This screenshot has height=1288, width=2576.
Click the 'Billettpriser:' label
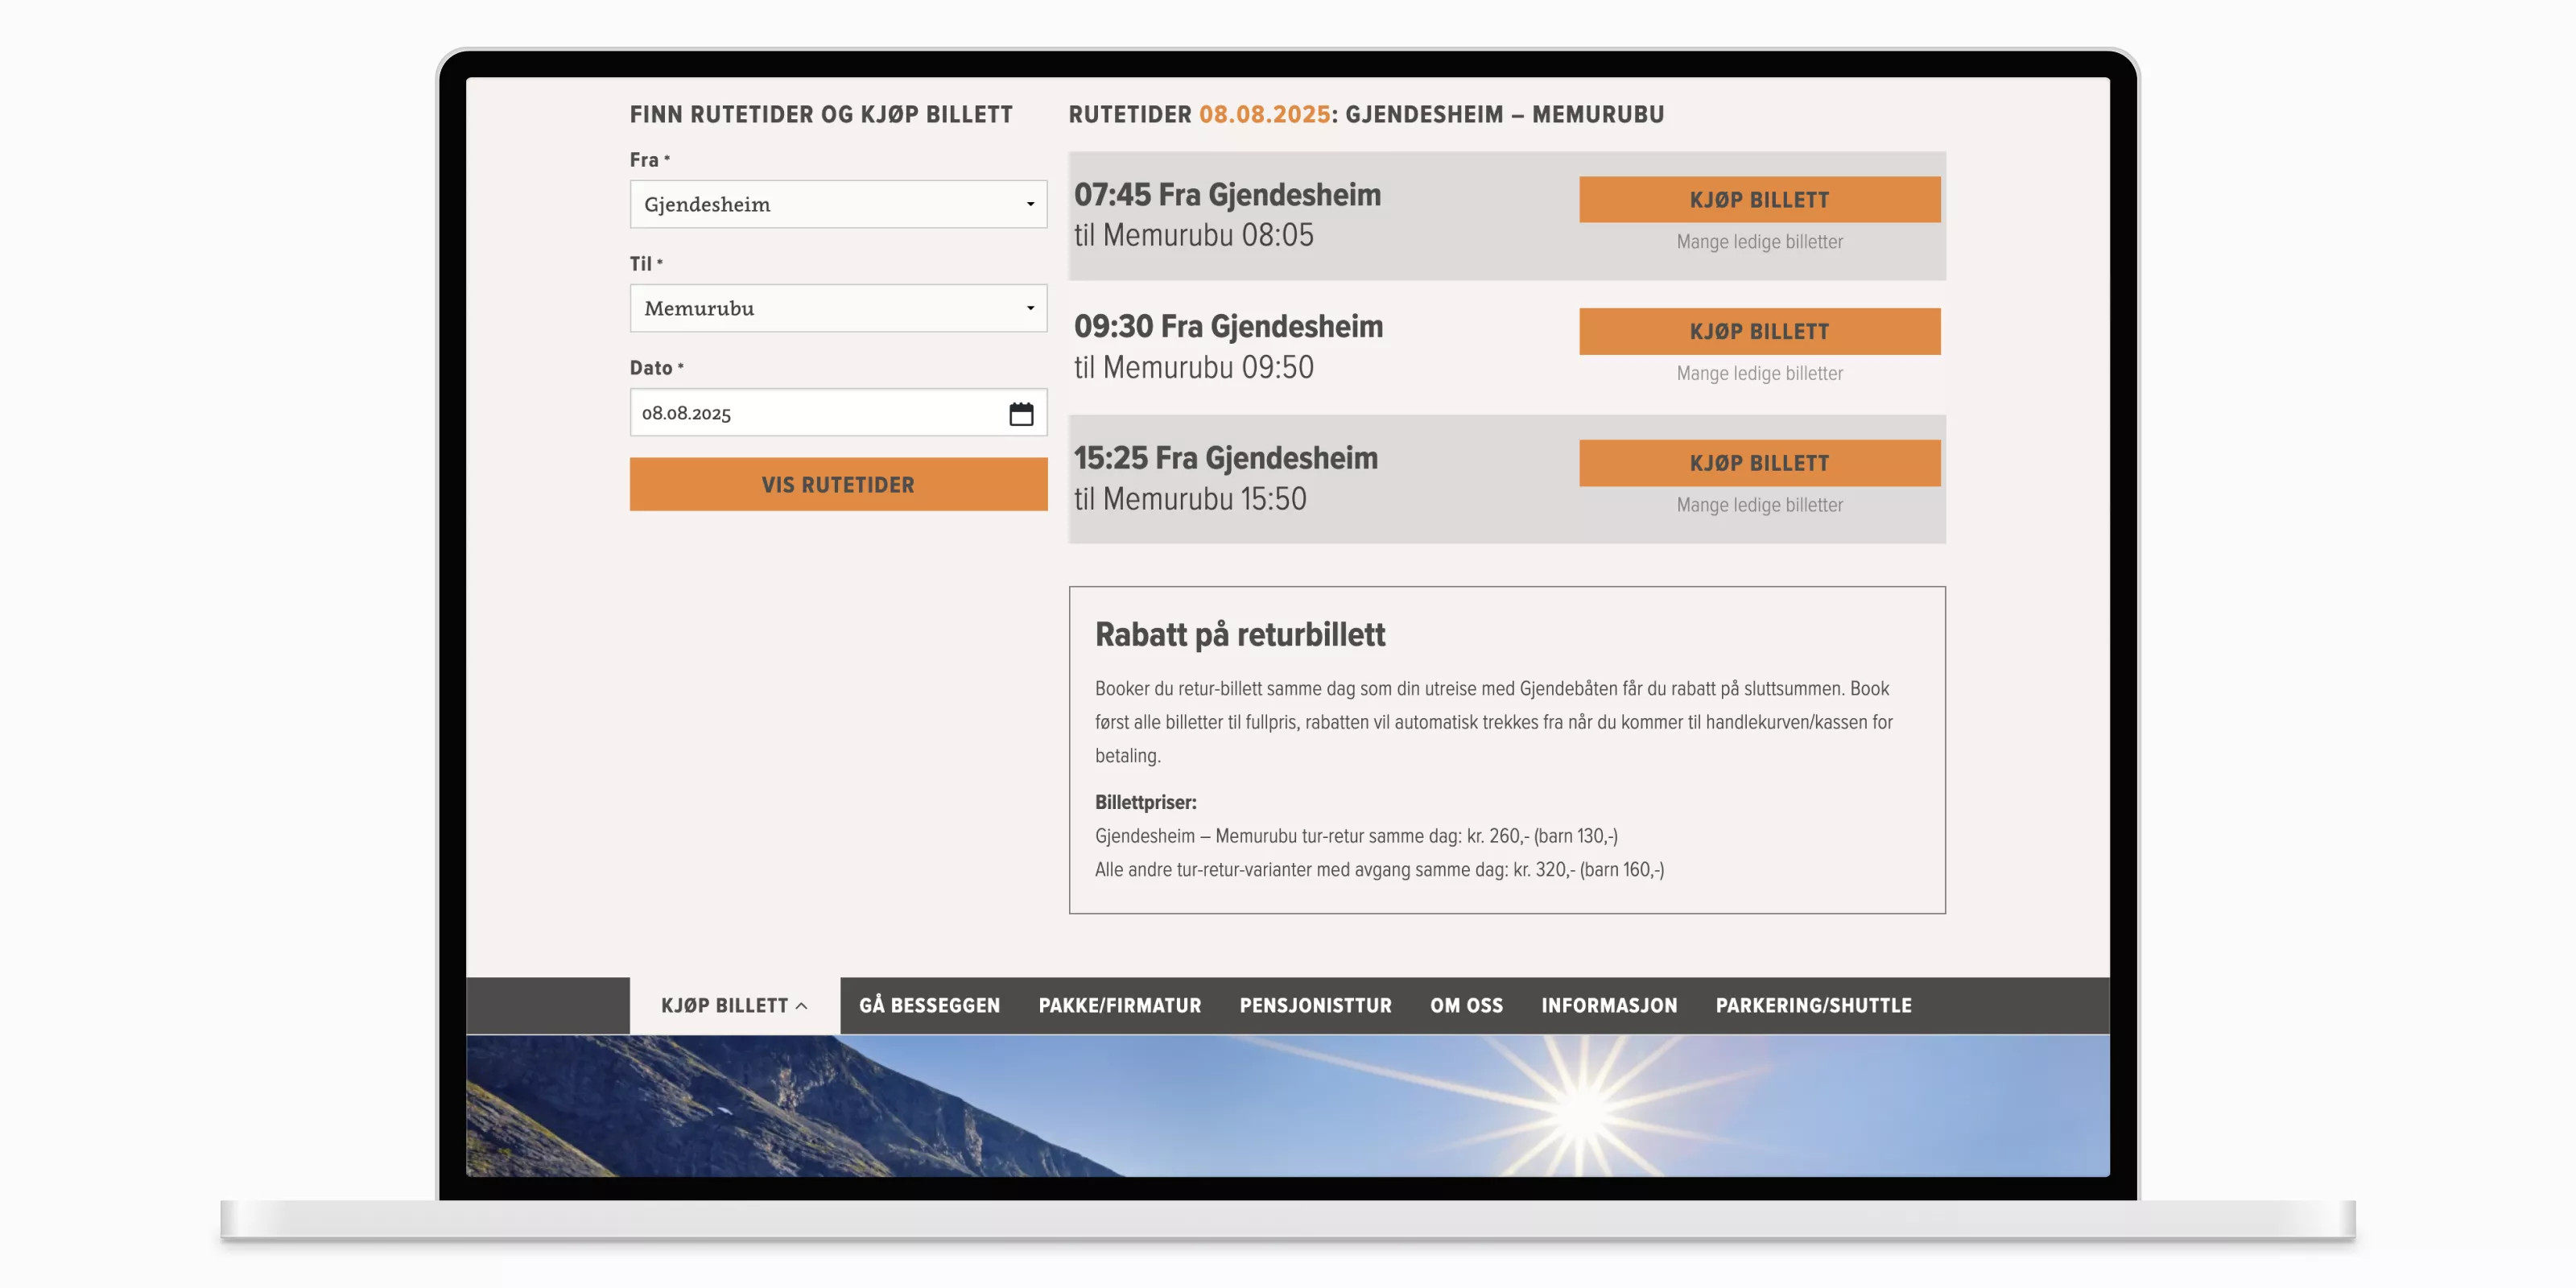(1145, 802)
